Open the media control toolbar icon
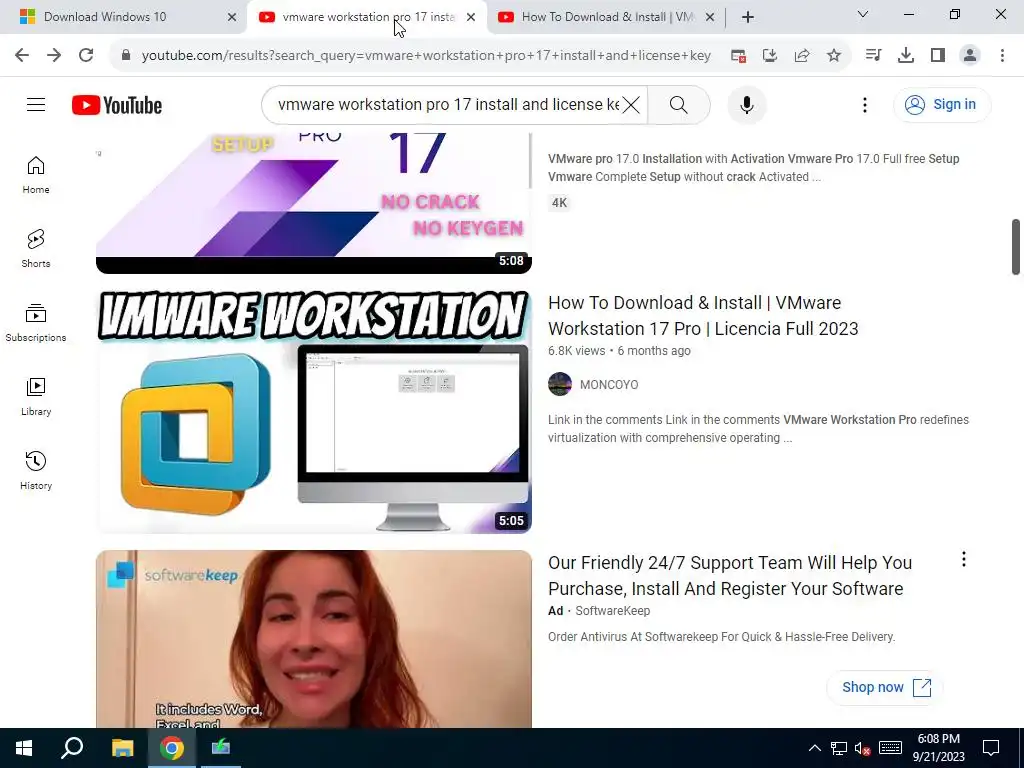The height and width of the screenshot is (768, 1024). [873, 56]
